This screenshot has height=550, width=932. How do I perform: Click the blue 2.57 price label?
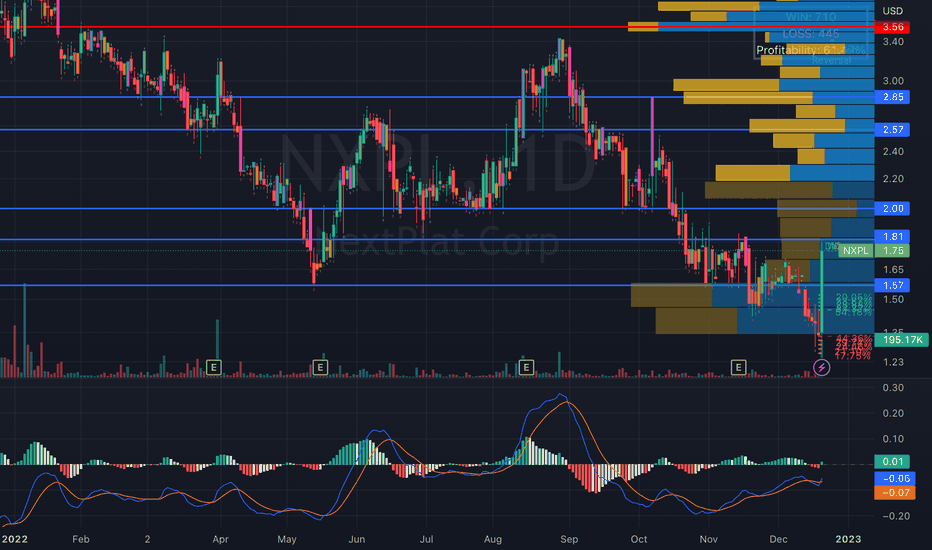(x=892, y=130)
